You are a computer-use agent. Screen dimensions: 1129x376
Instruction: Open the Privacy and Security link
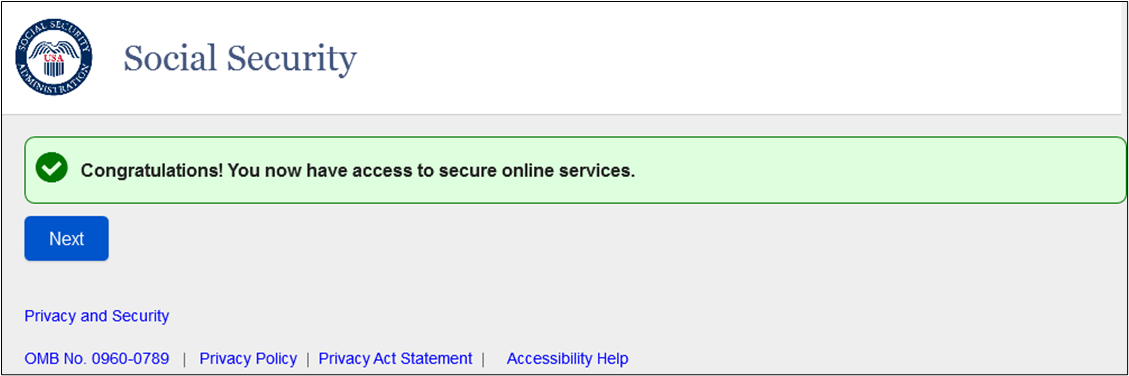pos(96,315)
